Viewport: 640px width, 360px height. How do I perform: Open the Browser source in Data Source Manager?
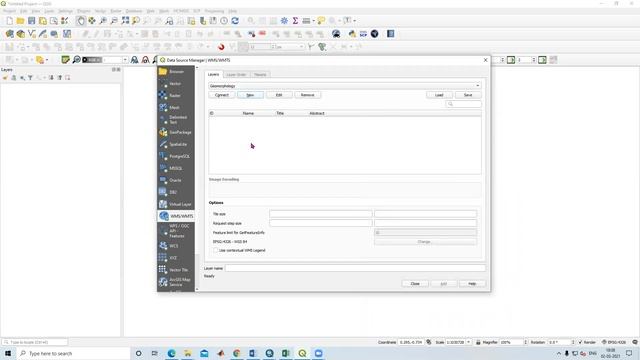click(x=176, y=72)
